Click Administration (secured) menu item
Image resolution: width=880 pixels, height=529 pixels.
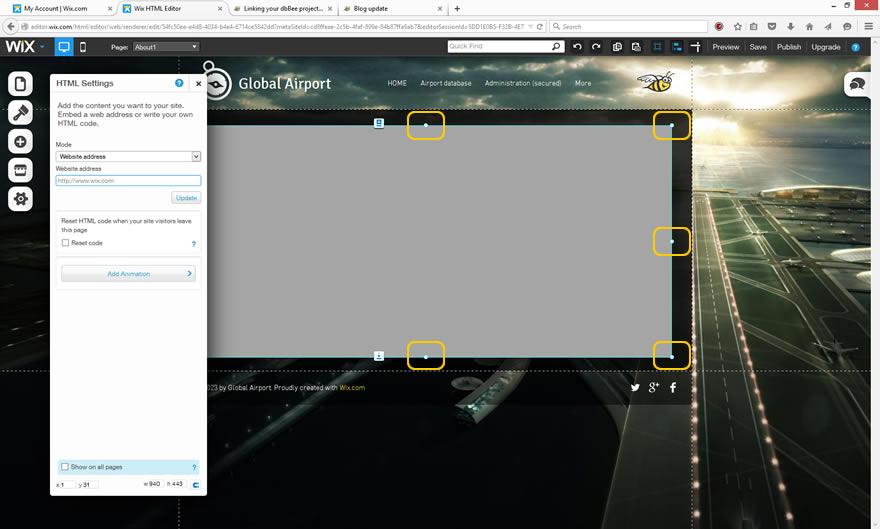tap(523, 83)
